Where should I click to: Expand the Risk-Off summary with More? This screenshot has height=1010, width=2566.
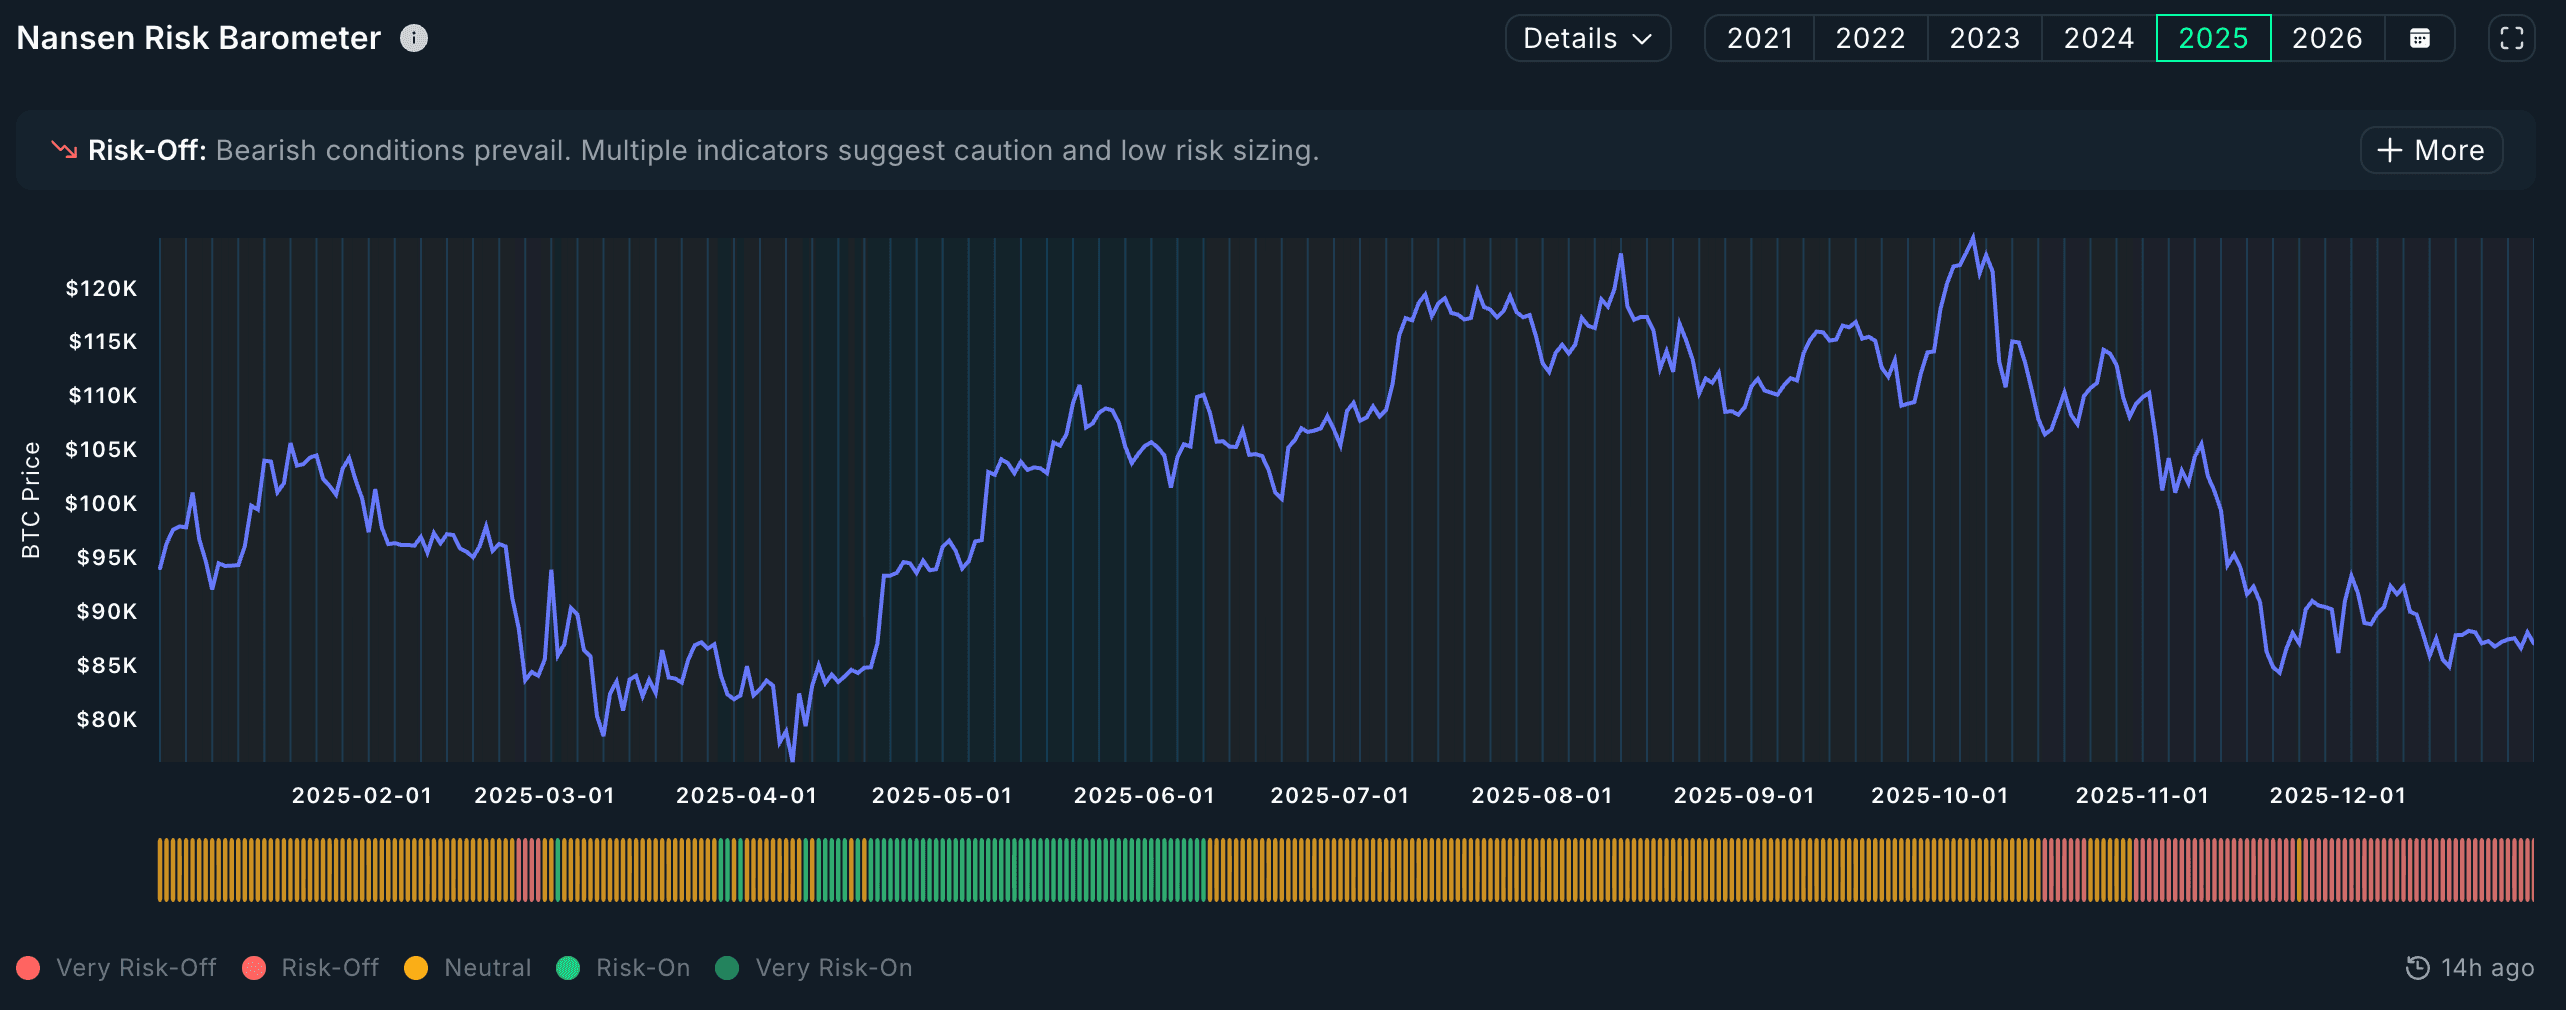(2431, 150)
